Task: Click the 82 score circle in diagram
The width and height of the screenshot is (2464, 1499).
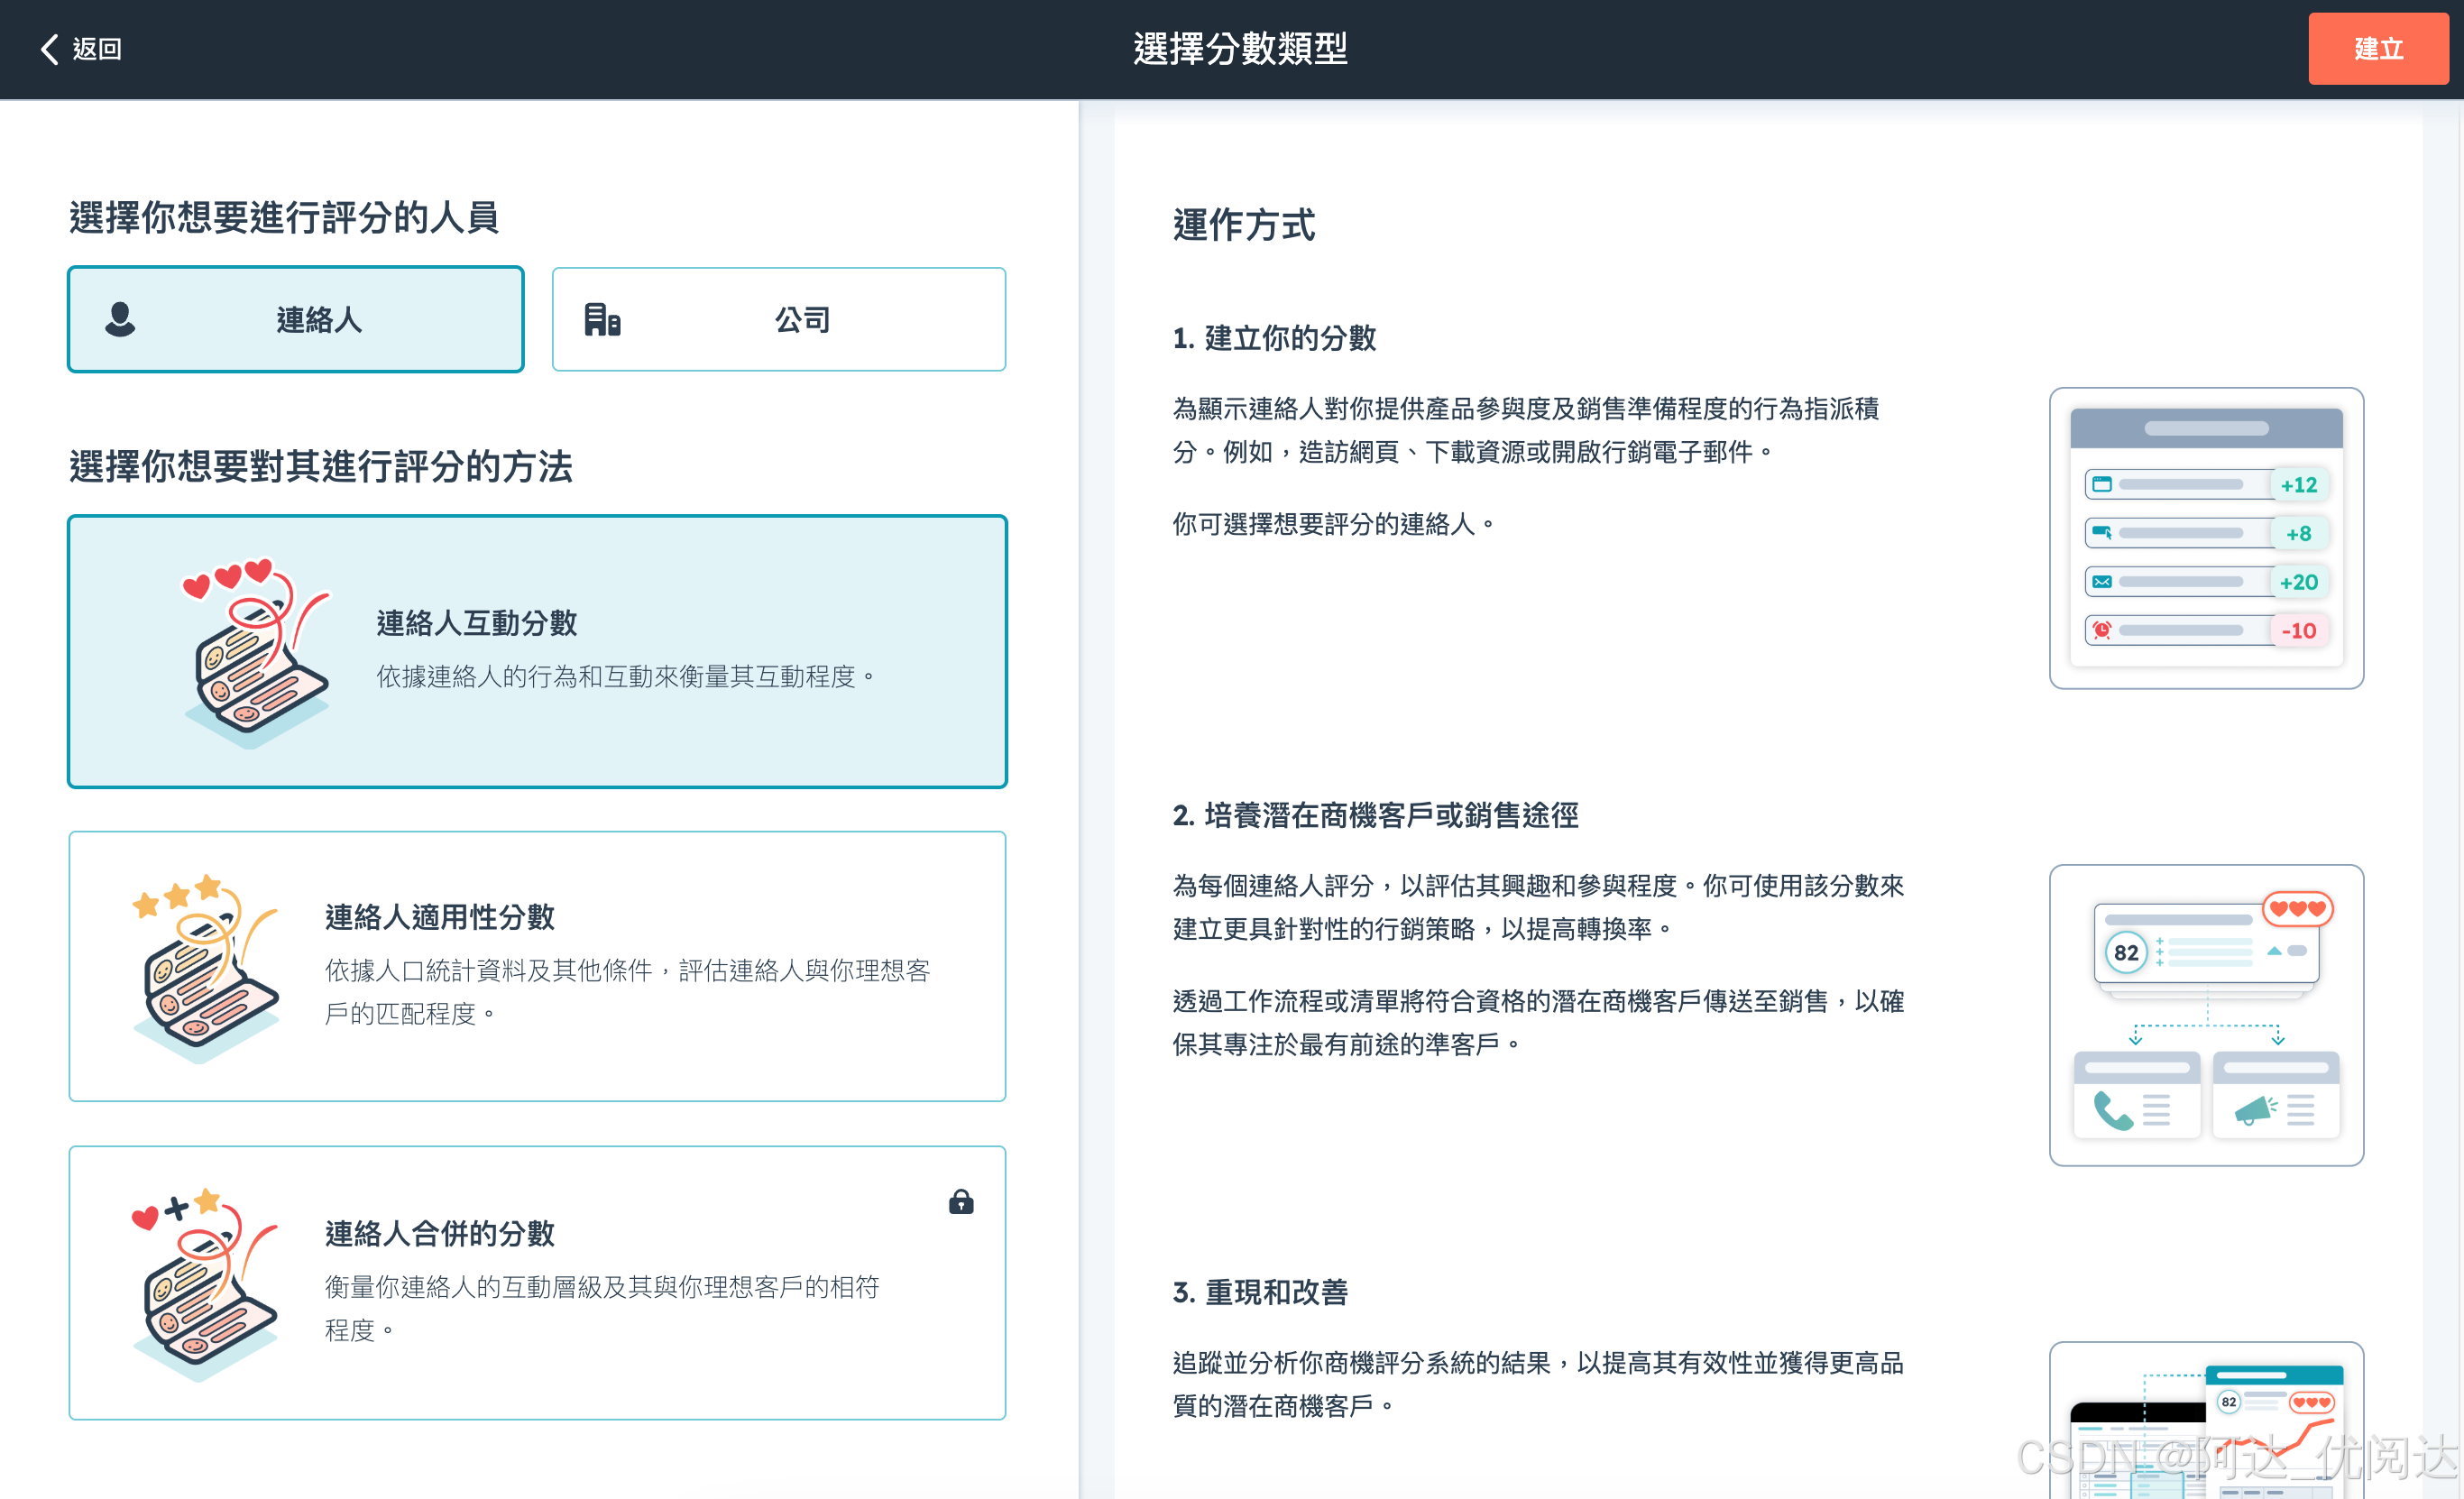Action: (2125, 952)
